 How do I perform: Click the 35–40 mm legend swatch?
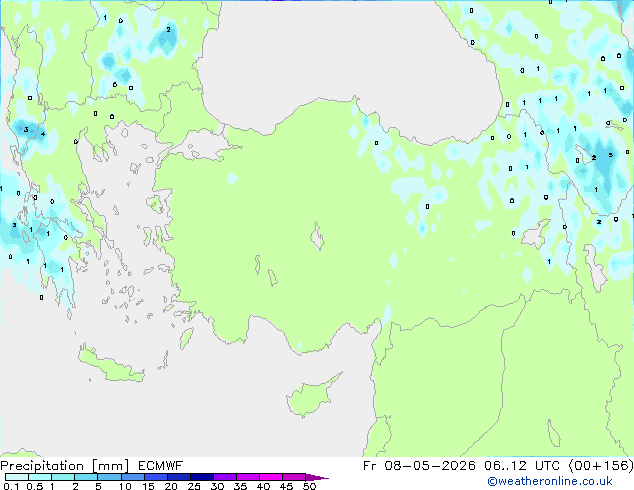tap(247, 477)
